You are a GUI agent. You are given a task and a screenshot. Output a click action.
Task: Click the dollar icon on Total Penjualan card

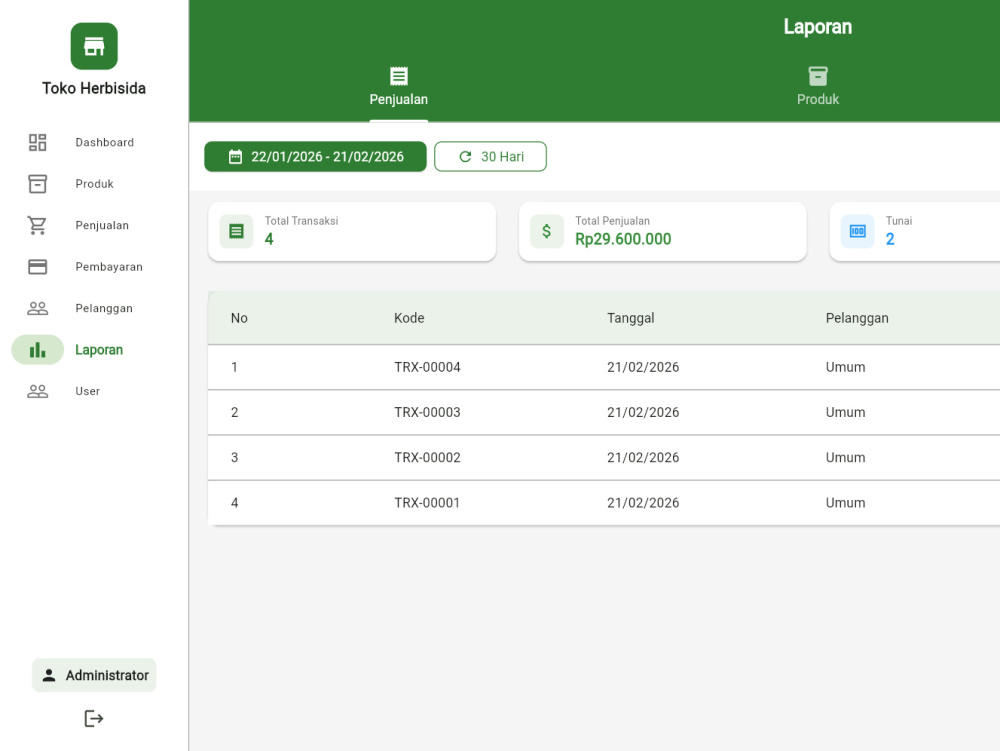(547, 231)
